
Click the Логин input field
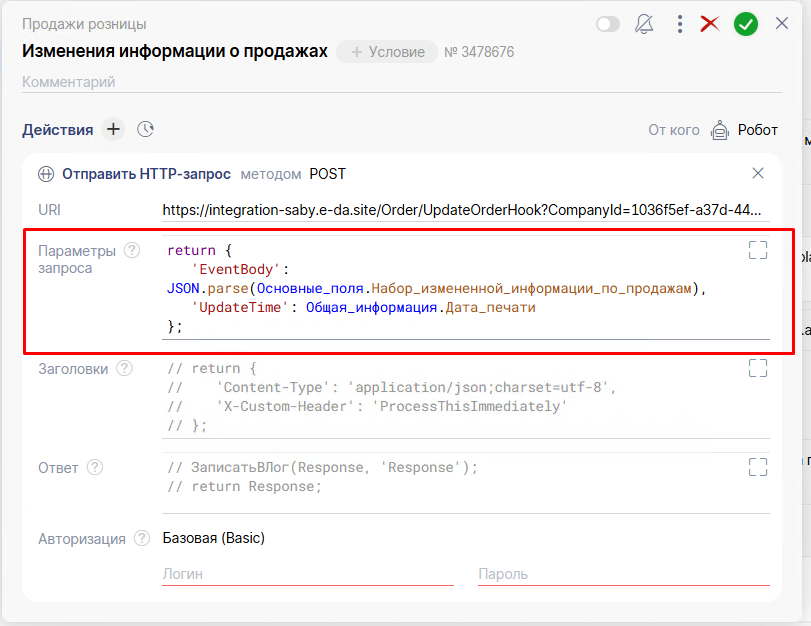click(307, 574)
